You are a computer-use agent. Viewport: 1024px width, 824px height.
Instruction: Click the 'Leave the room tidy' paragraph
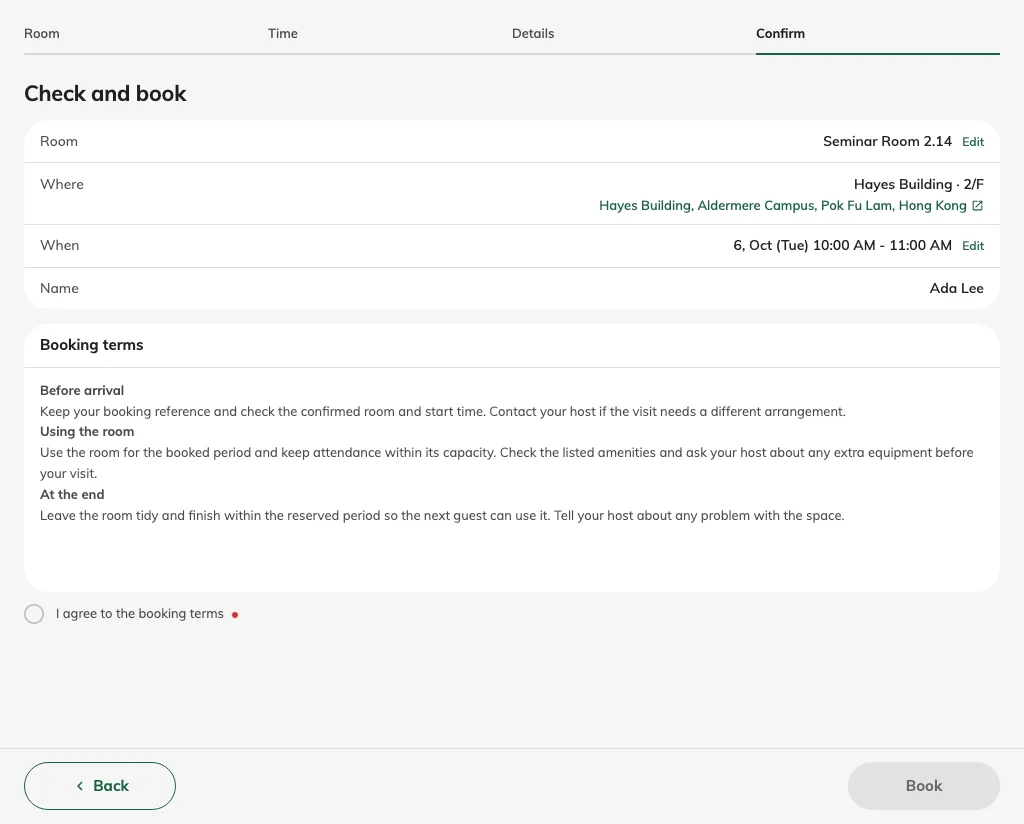[x=442, y=515]
